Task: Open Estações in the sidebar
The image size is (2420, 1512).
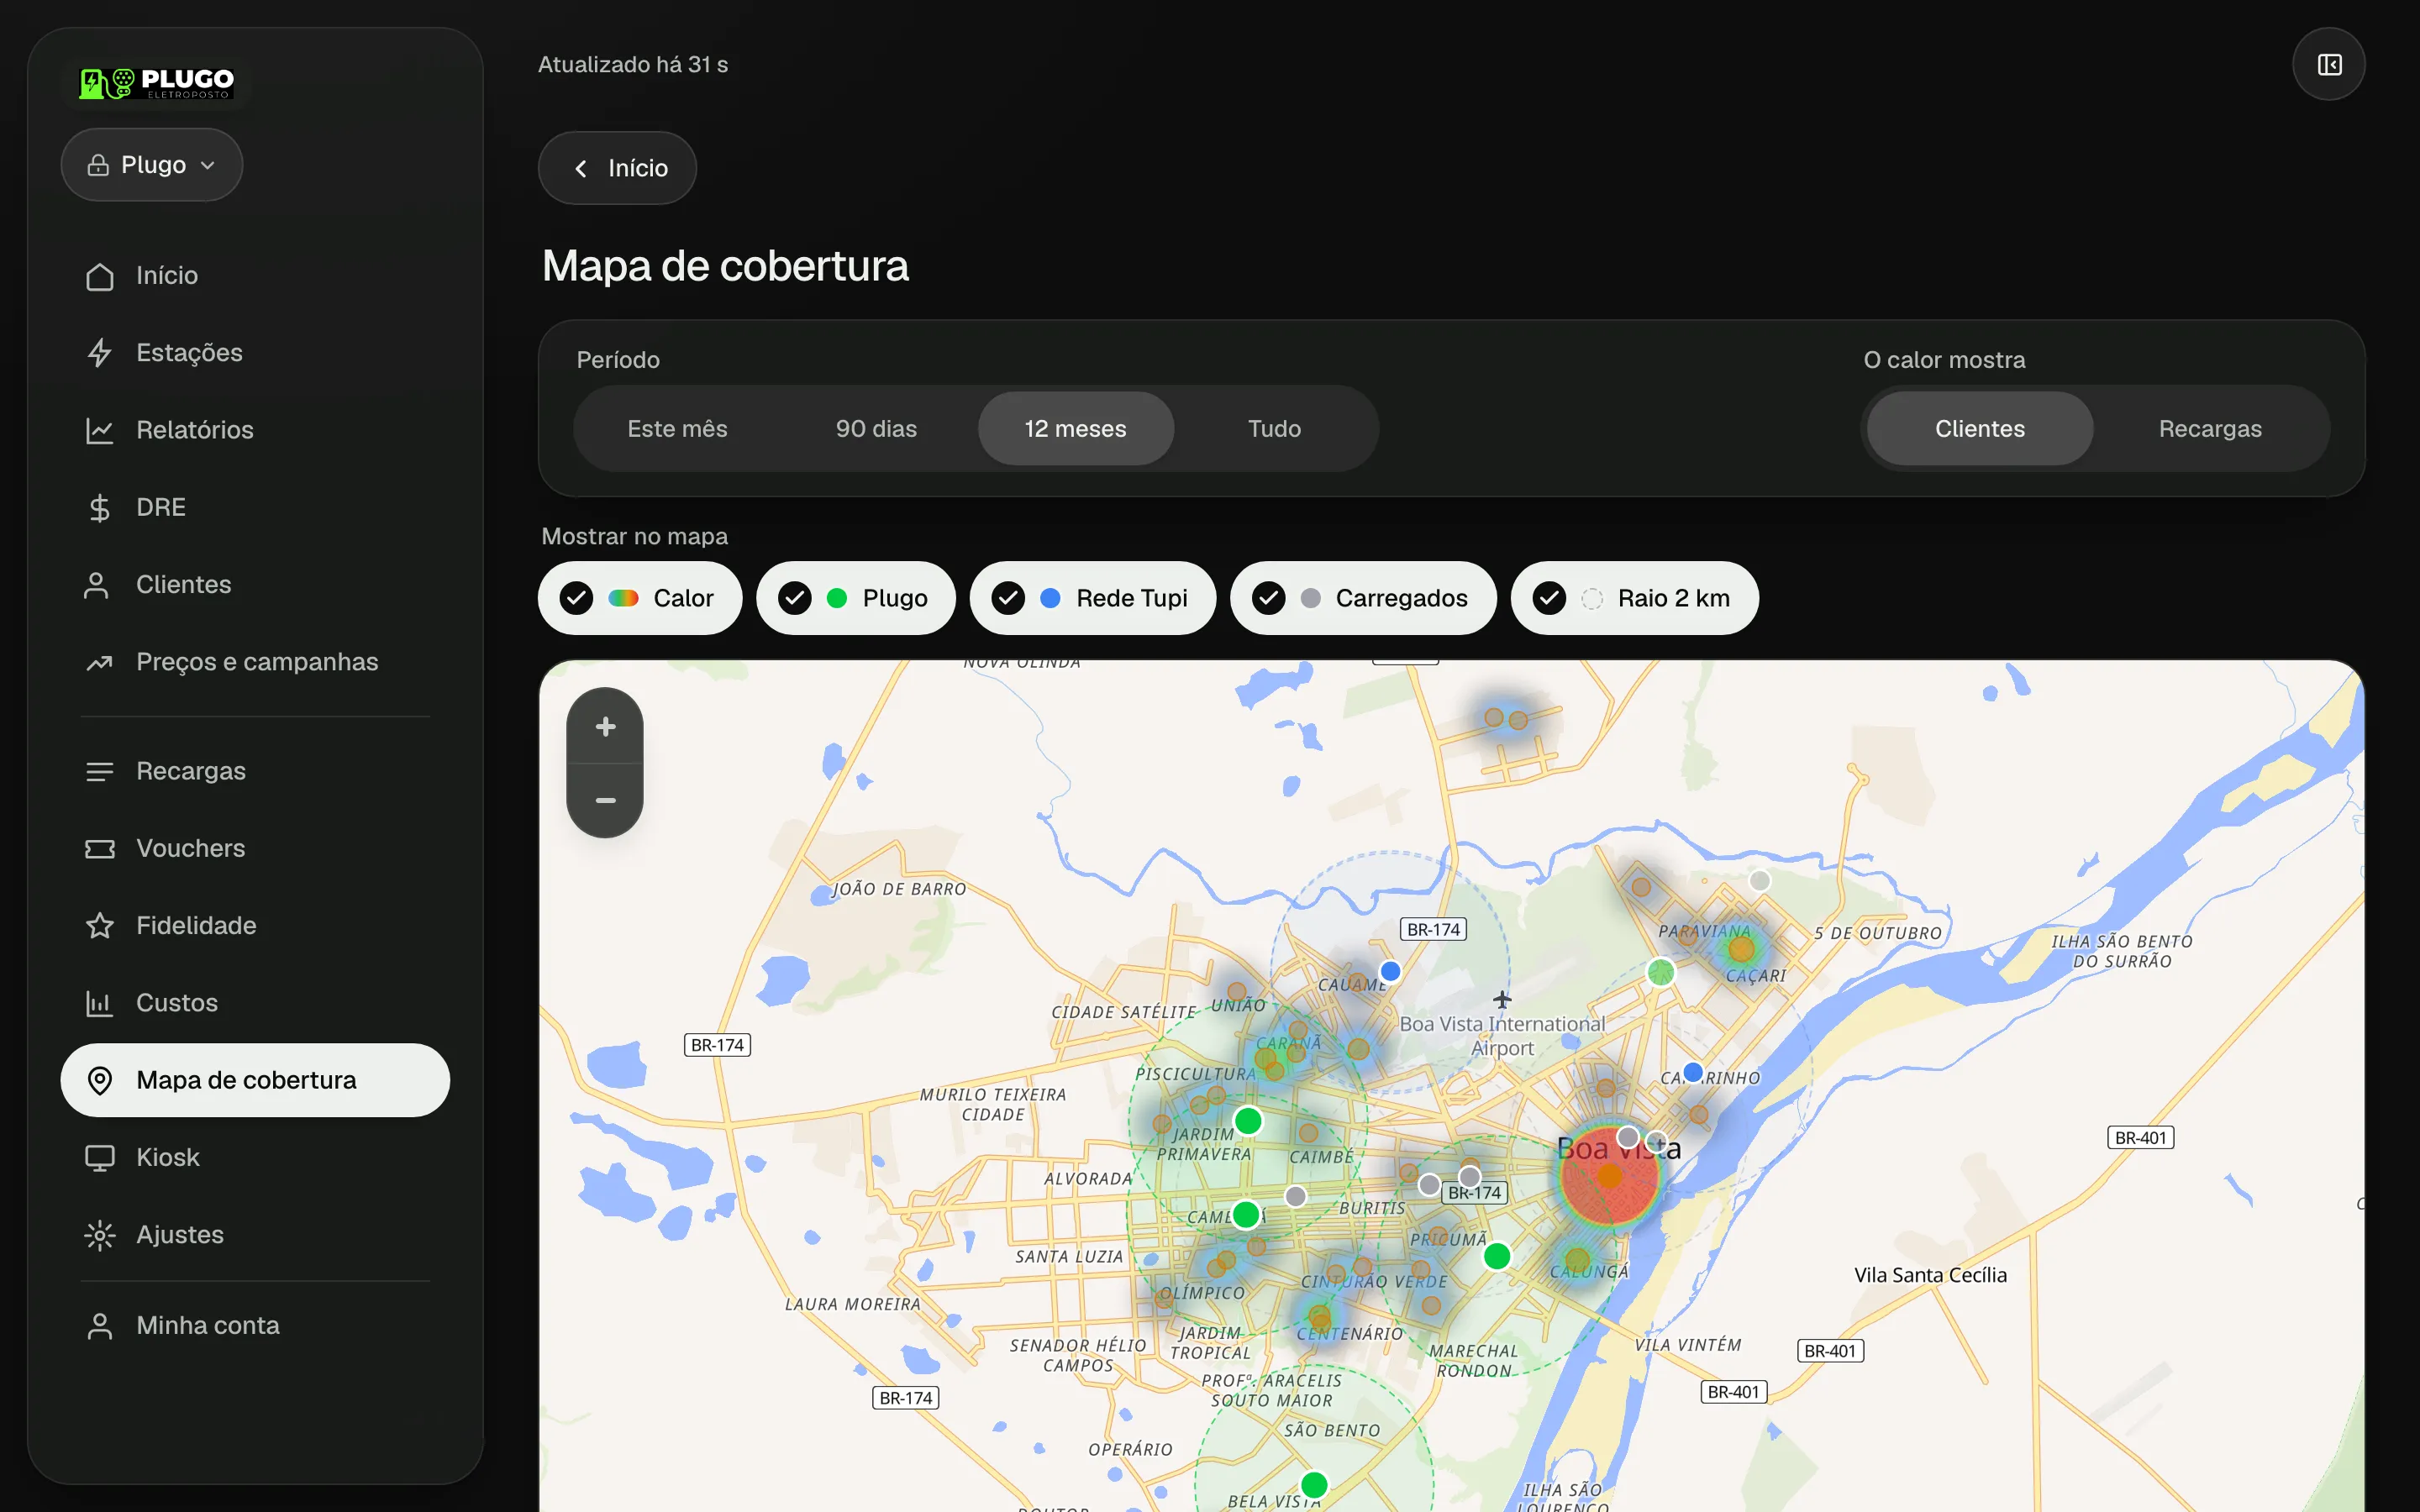Action: tap(255, 353)
